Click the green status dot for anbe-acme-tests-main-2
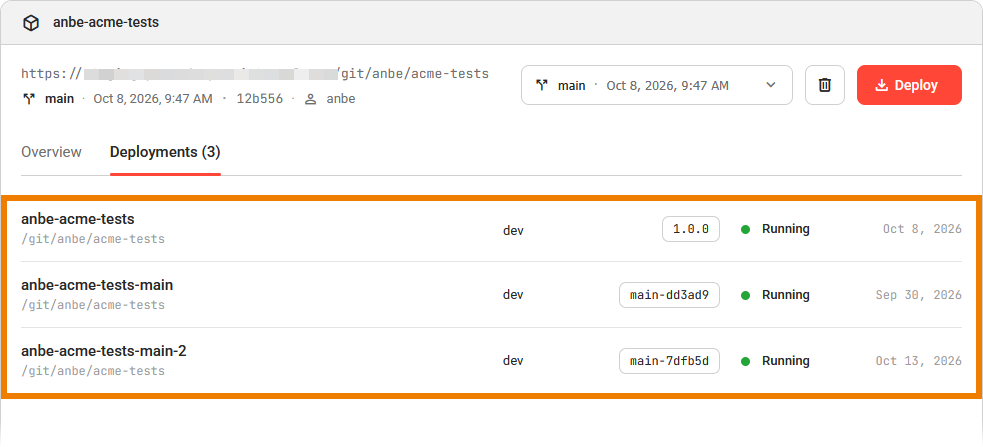983x447 pixels. 745,361
